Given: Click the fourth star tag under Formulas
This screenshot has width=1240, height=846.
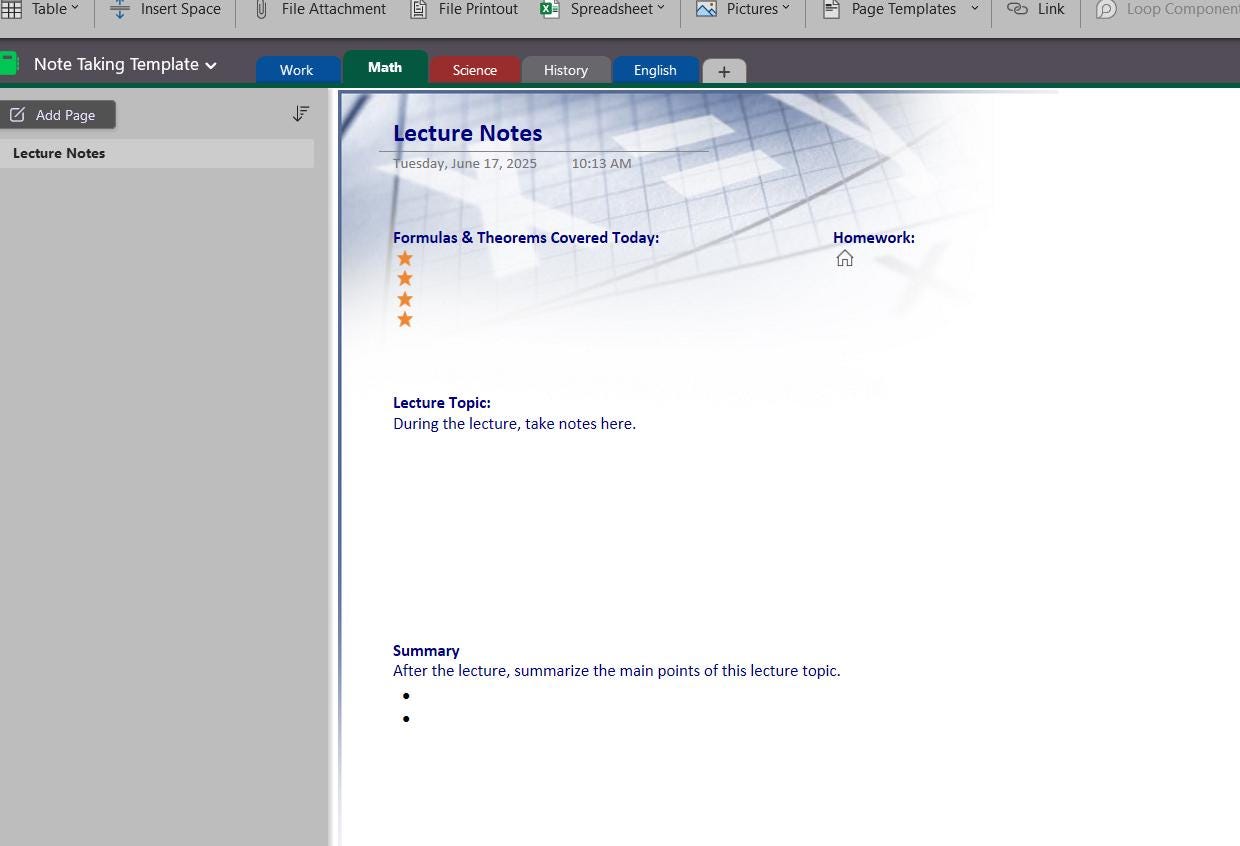Looking at the screenshot, I should click(405, 319).
